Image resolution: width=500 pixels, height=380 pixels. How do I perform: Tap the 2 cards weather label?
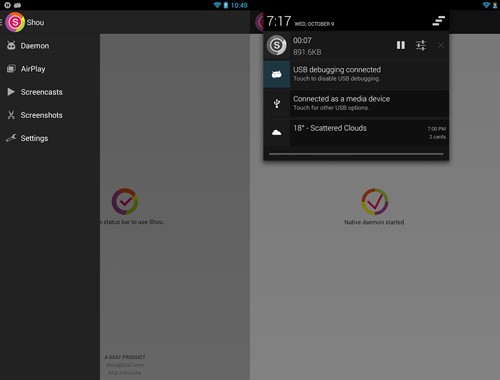click(x=437, y=137)
